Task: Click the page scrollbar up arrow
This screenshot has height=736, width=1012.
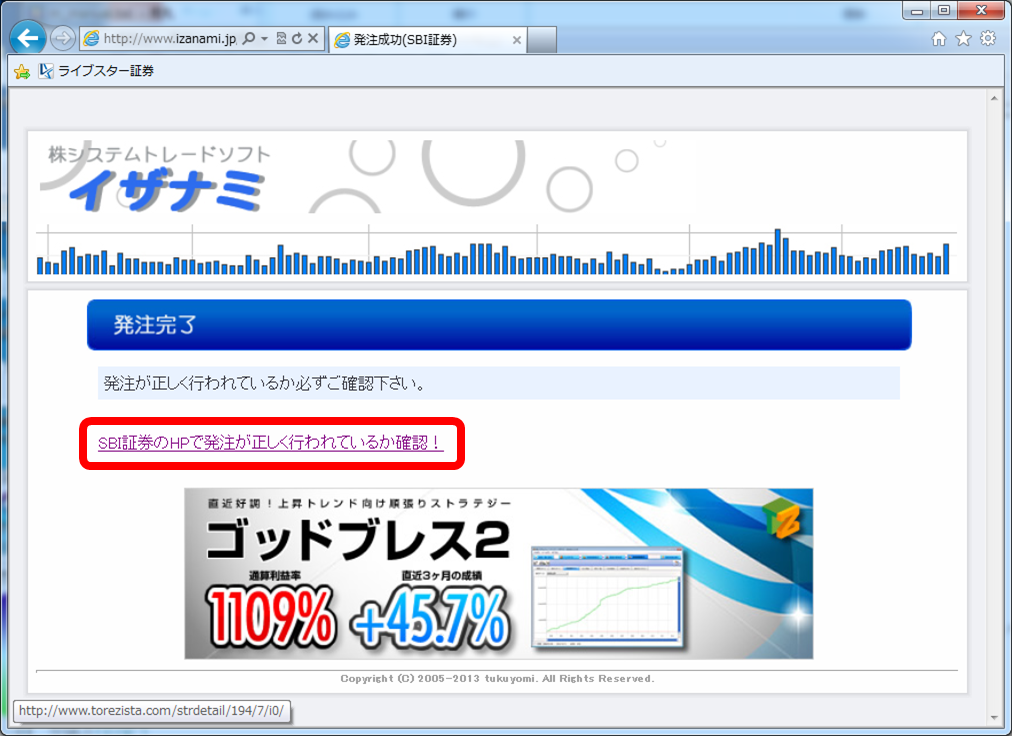Action: [994, 99]
